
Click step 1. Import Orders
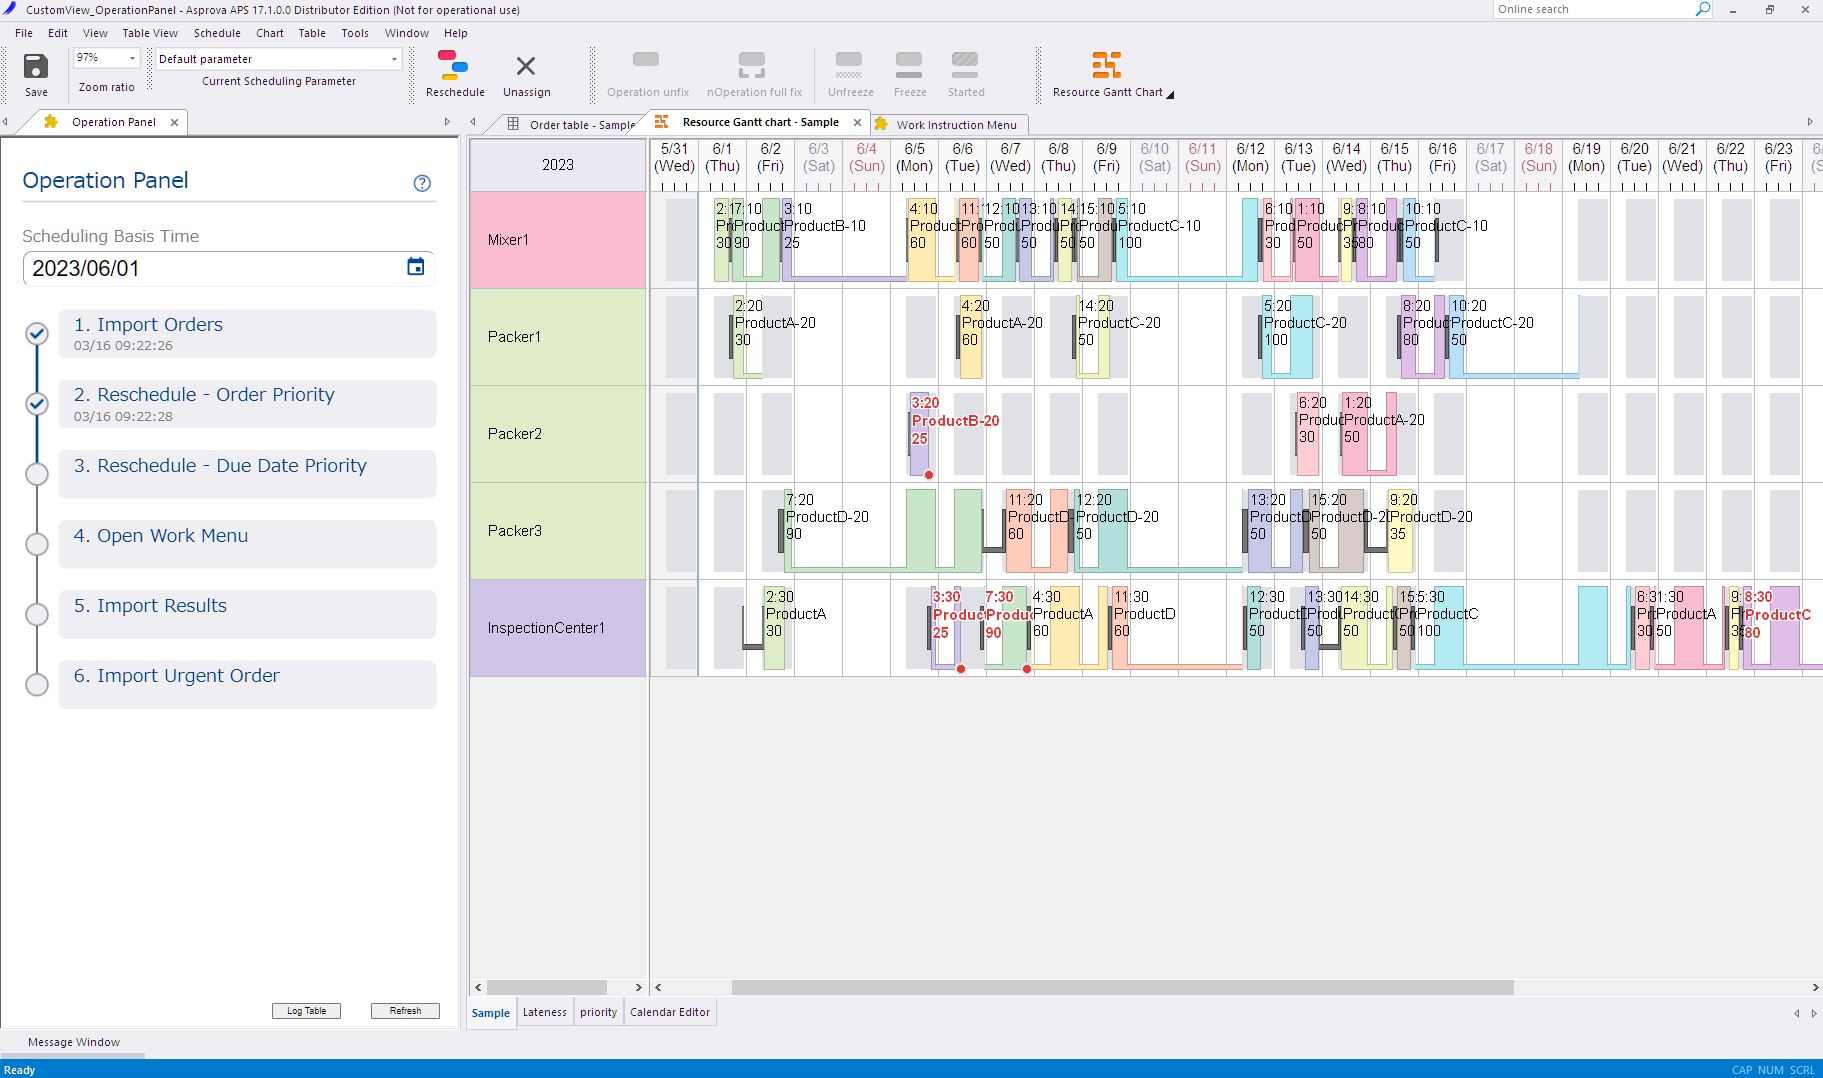click(247, 334)
